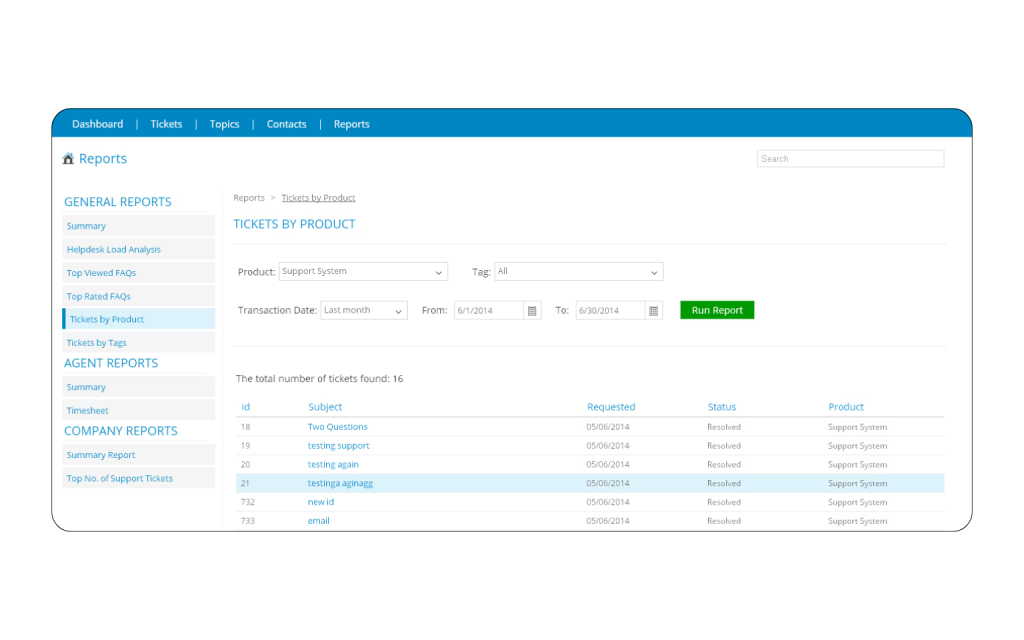Open the Timesheet report under Agent Reports
The image size is (1024, 640).
click(x=87, y=410)
